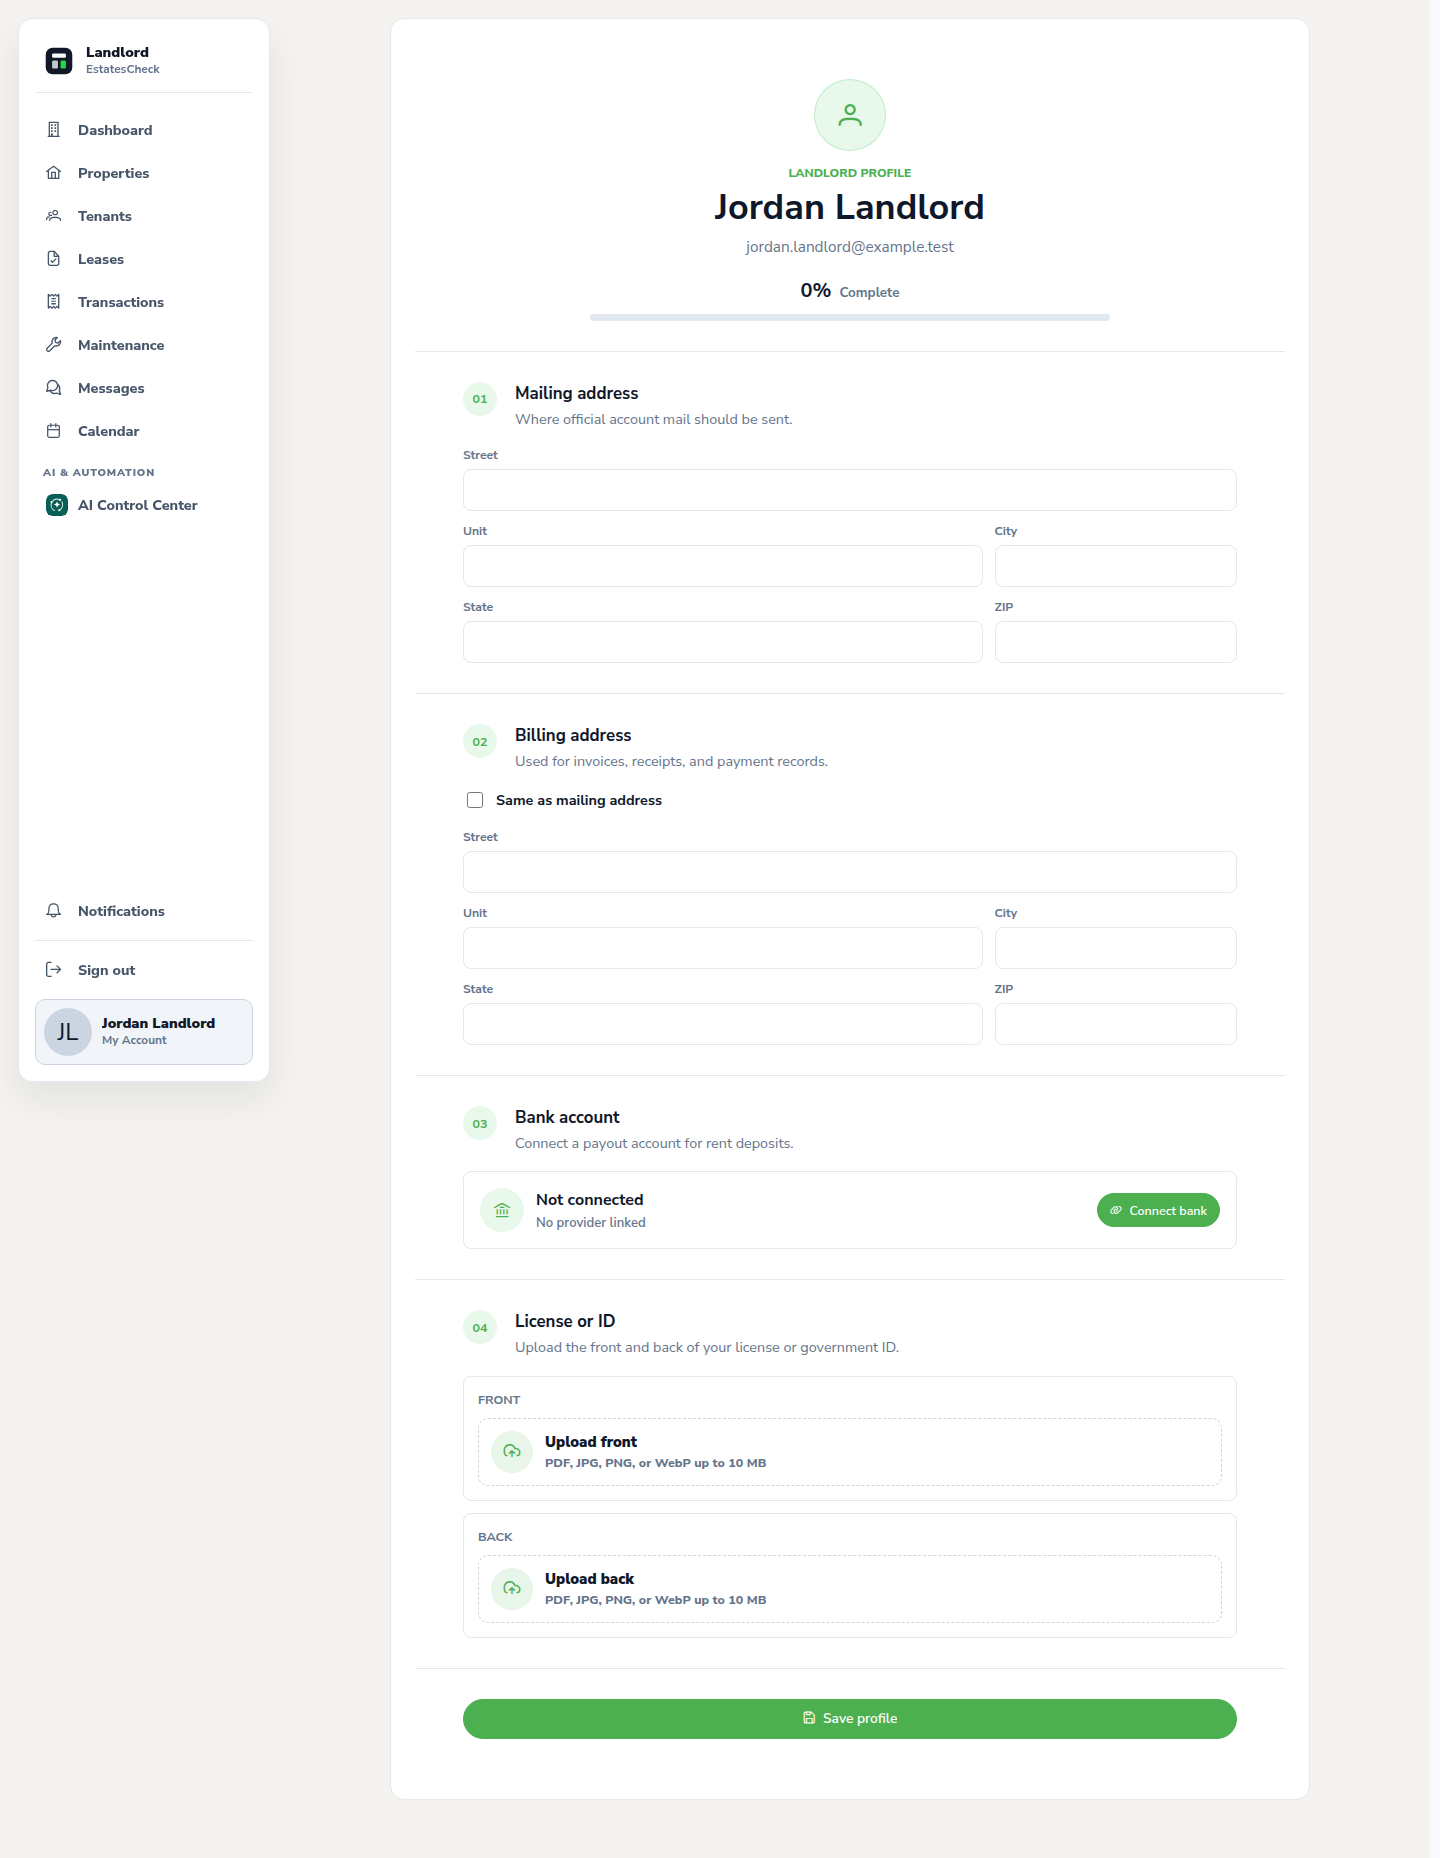This screenshot has height=1858, width=1440.
Task: Focus the Mailing address Unit field
Action: pos(723,566)
